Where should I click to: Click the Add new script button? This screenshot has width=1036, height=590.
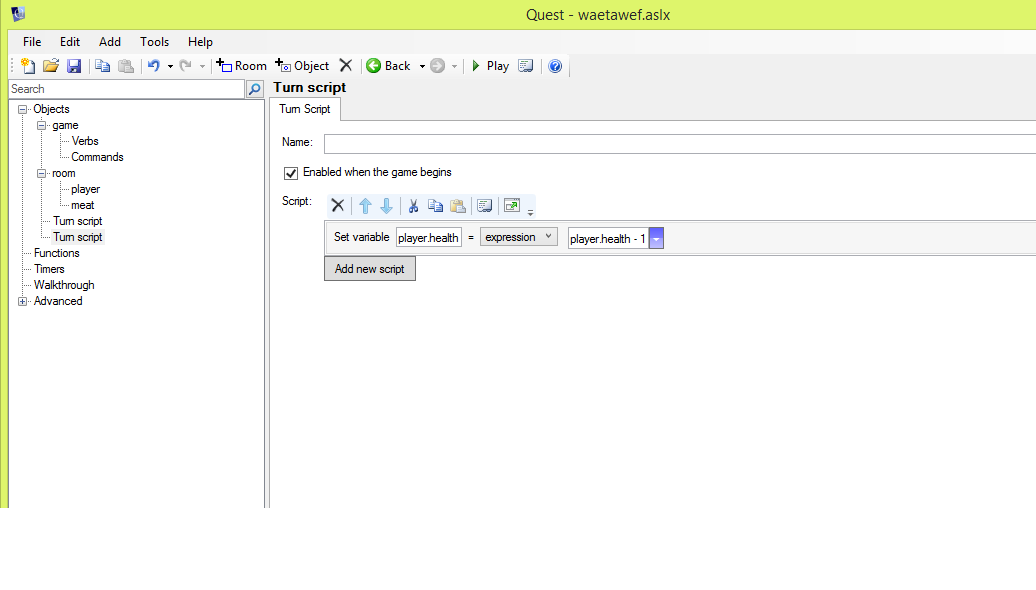pos(369,269)
